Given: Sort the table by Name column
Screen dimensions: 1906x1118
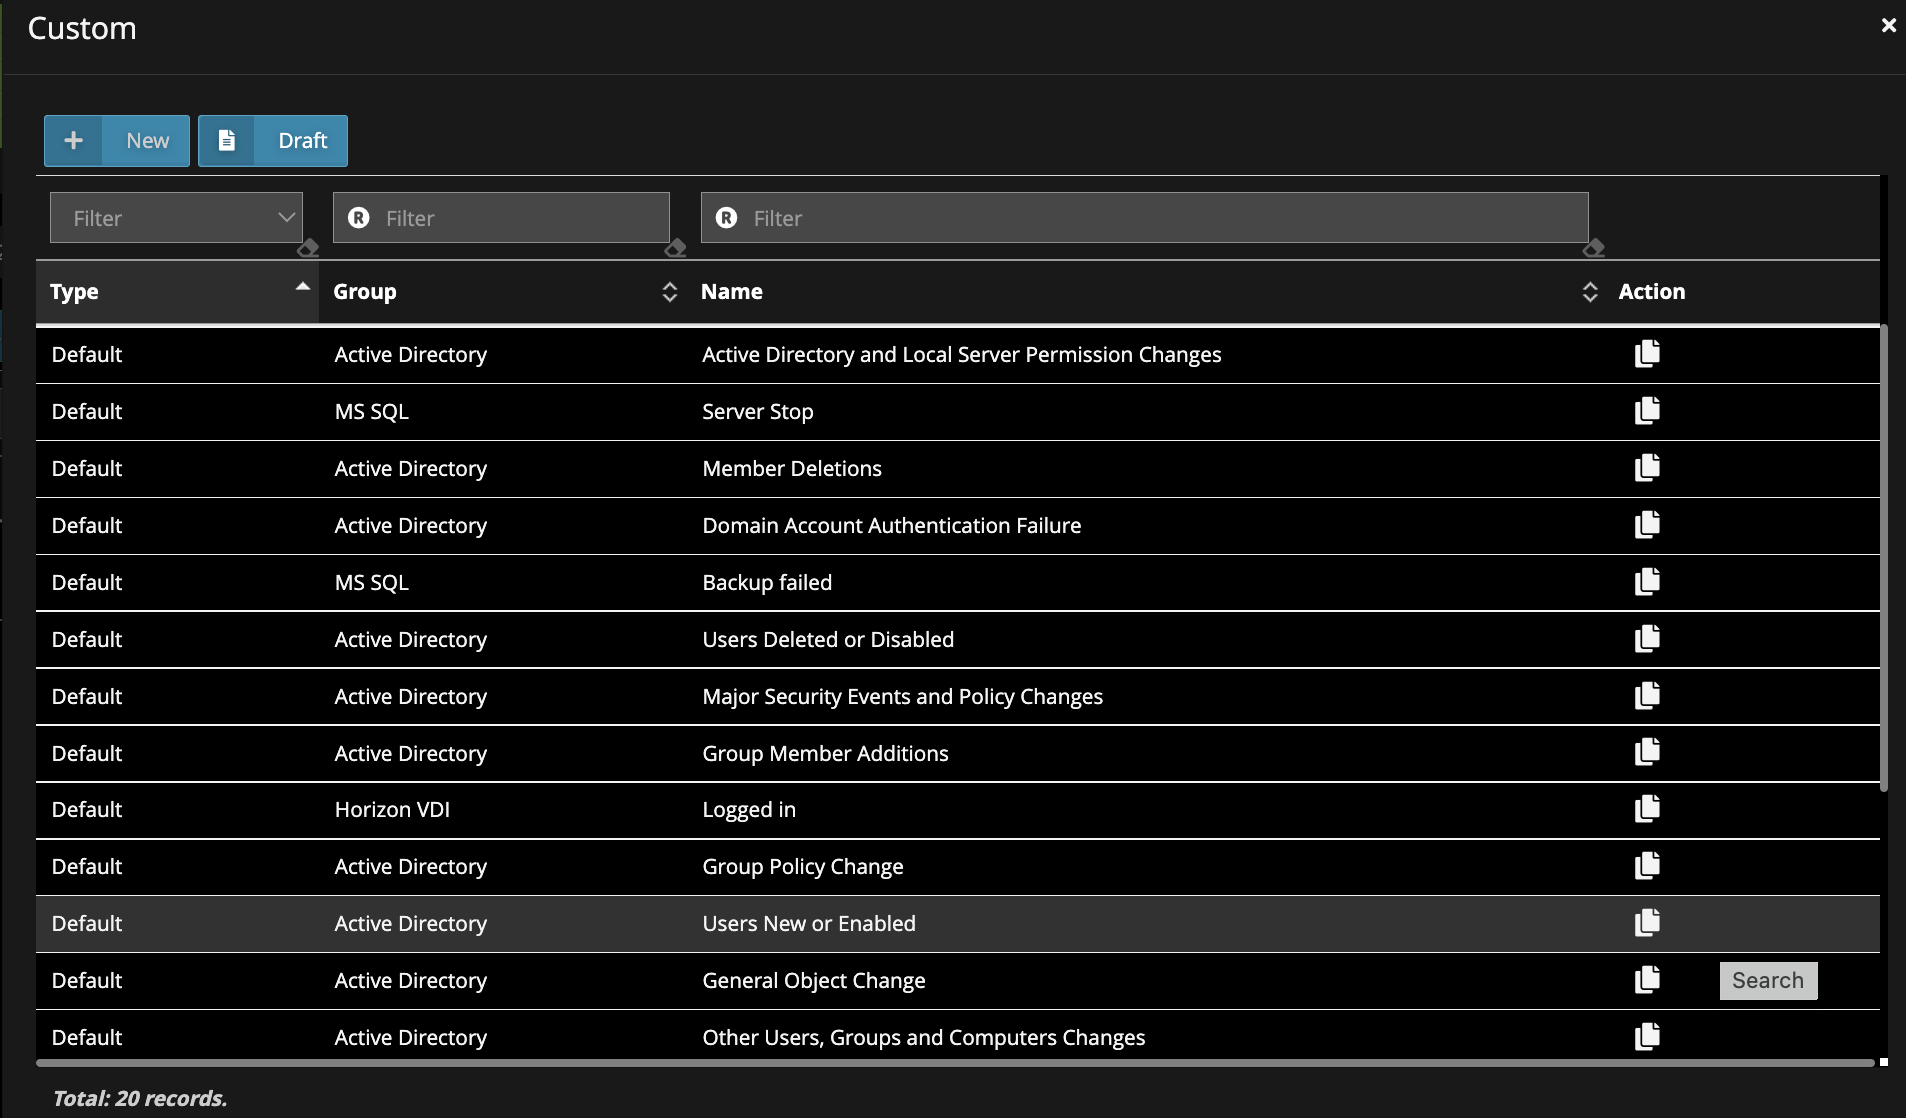Looking at the screenshot, I should coord(1589,292).
